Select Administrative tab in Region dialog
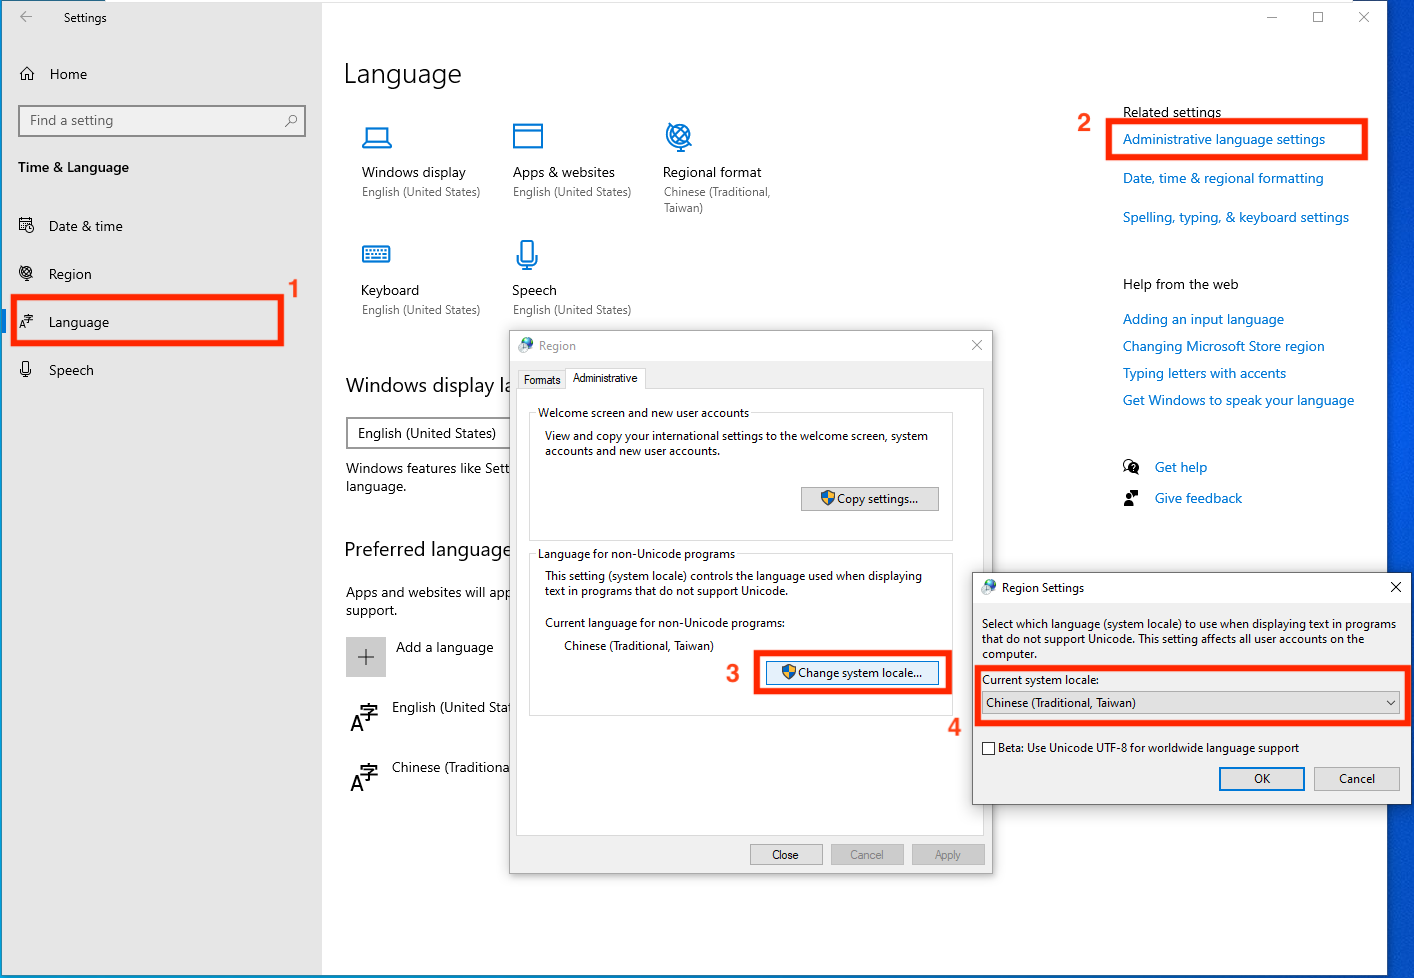 coord(605,378)
